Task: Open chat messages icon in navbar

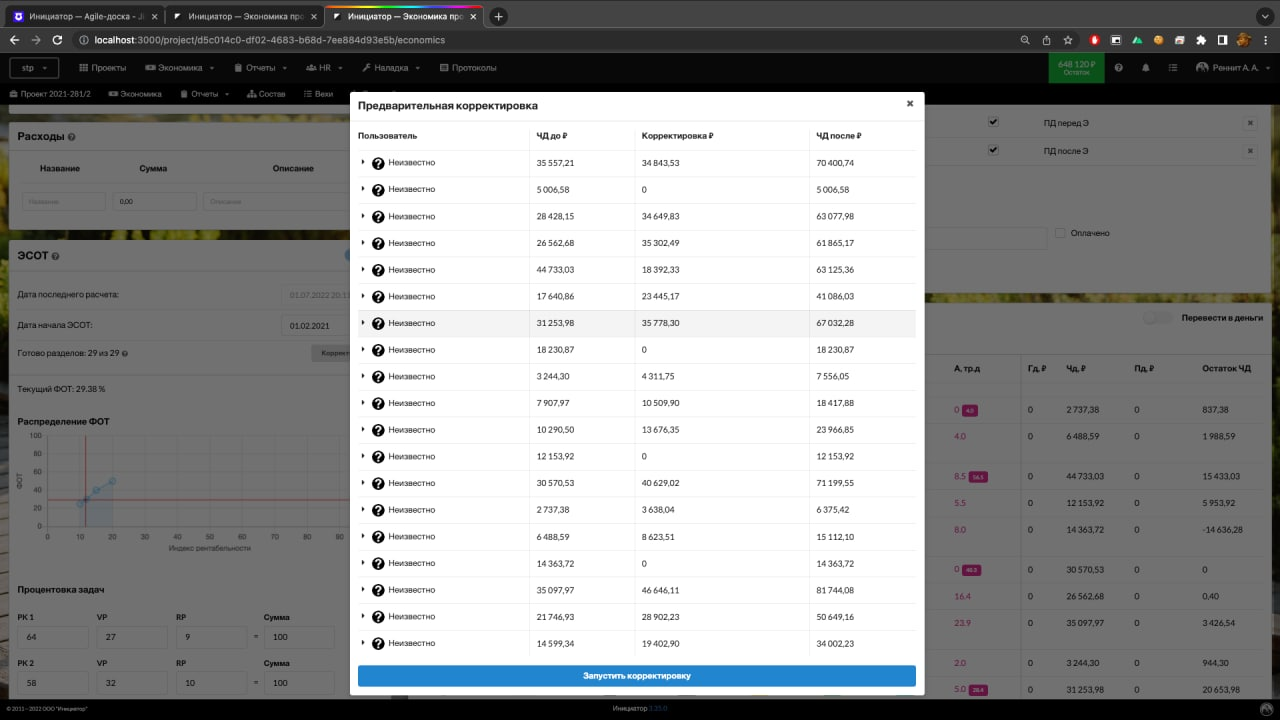Action: 1172,68
